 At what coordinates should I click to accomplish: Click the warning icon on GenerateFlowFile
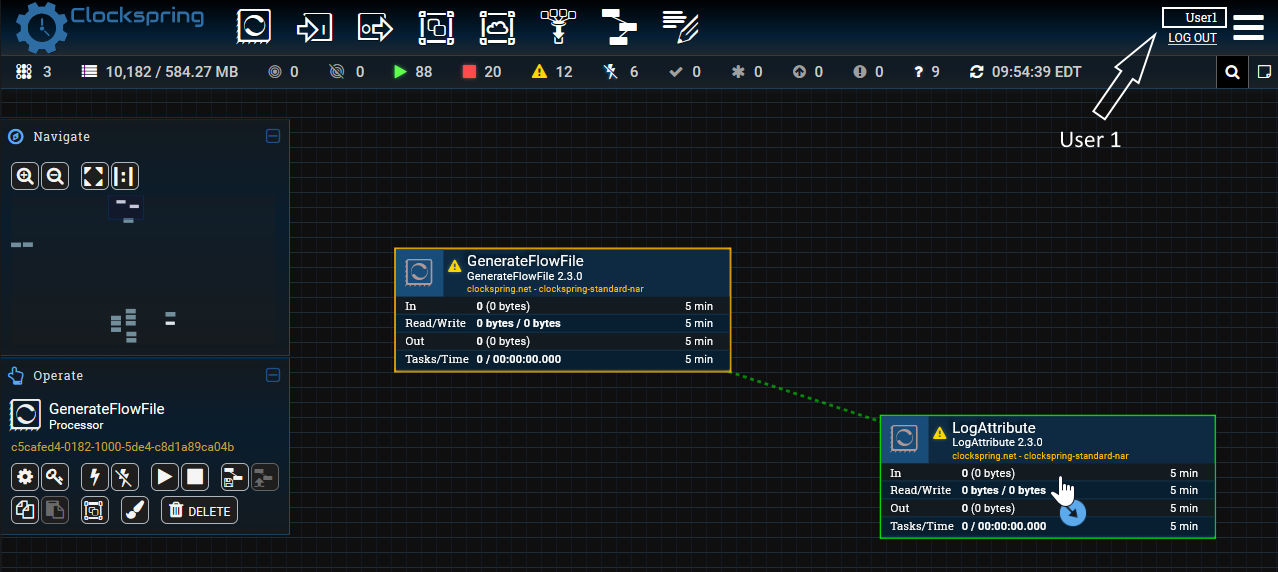click(455, 266)
